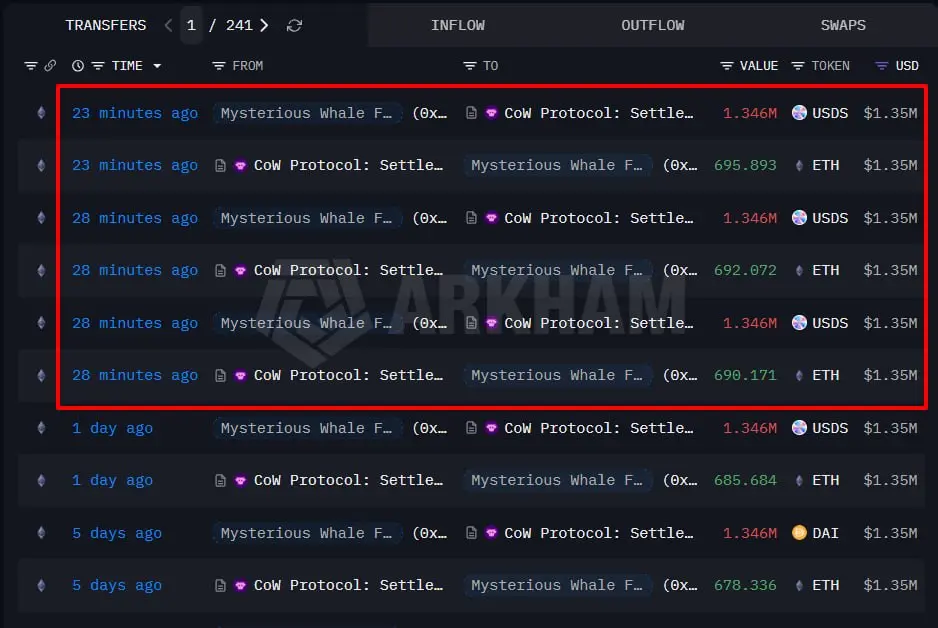Click 1.346M value in DAI row

pos(750,533)
